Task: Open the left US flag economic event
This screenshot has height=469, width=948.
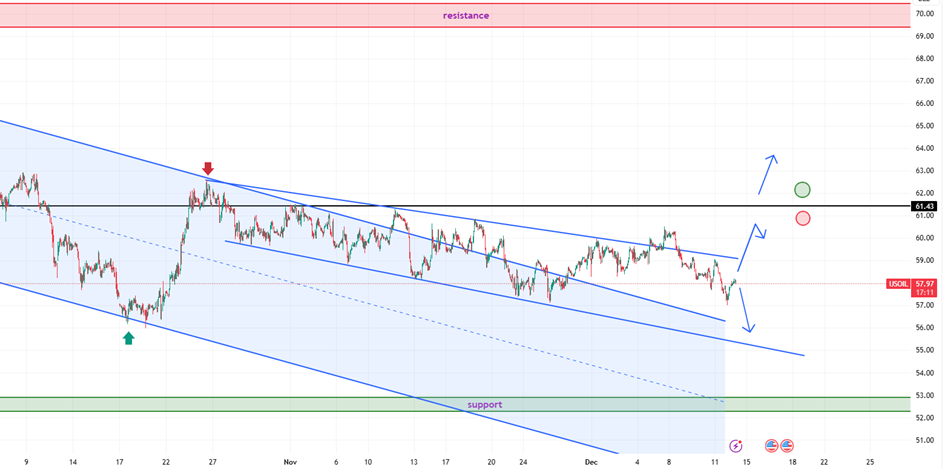Action: (x=771, y=445)
